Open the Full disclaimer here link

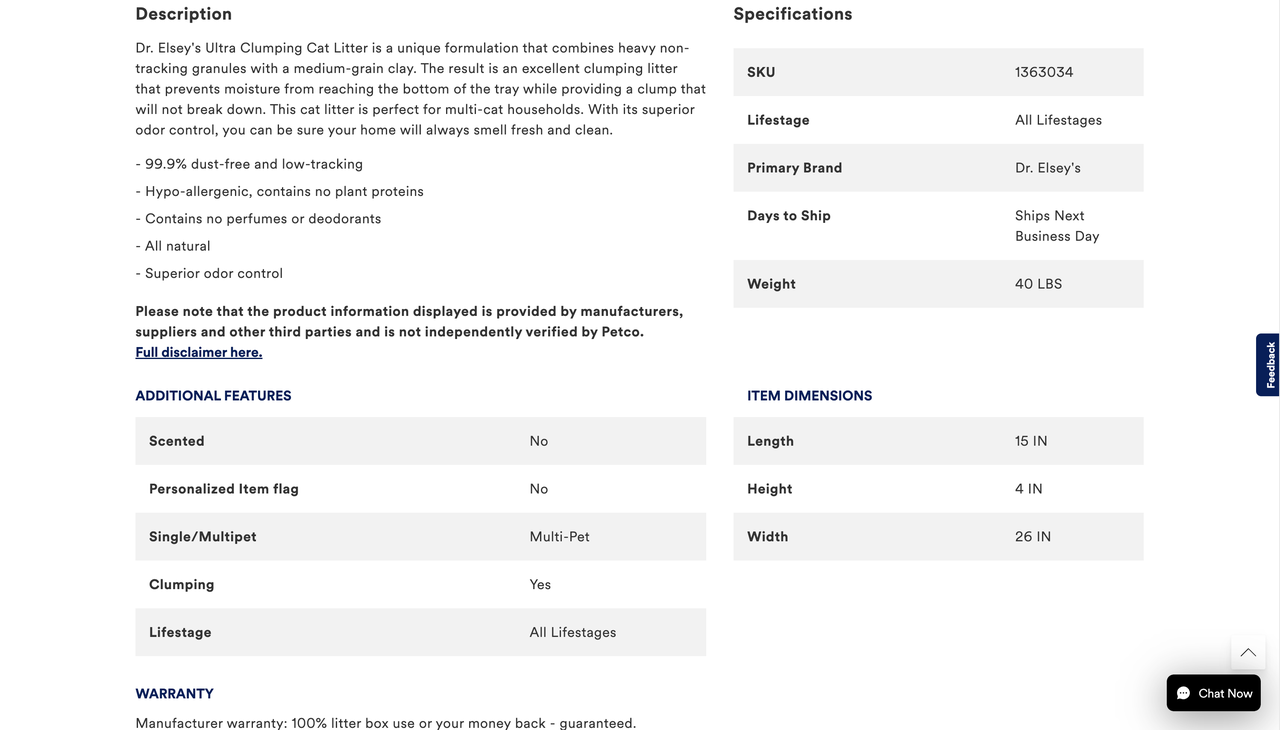coord(199,352)
